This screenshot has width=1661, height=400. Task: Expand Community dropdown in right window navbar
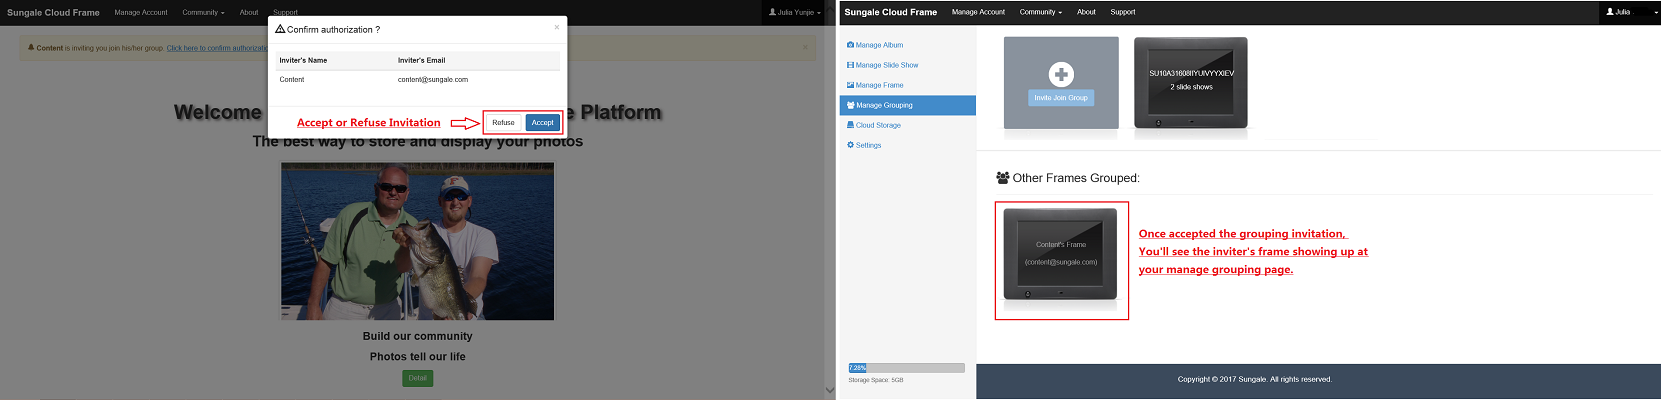(x=1040, y=12)
